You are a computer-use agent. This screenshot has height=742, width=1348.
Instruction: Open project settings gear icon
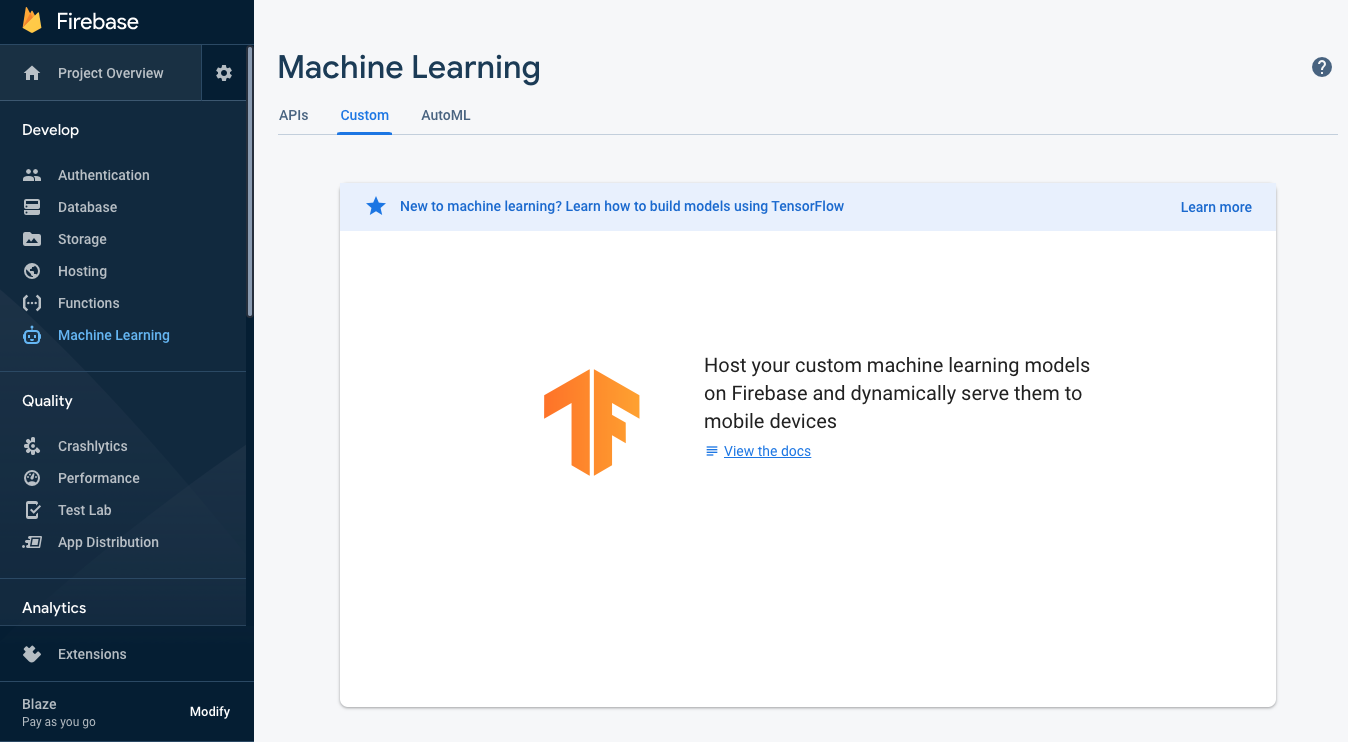[224, 73]
